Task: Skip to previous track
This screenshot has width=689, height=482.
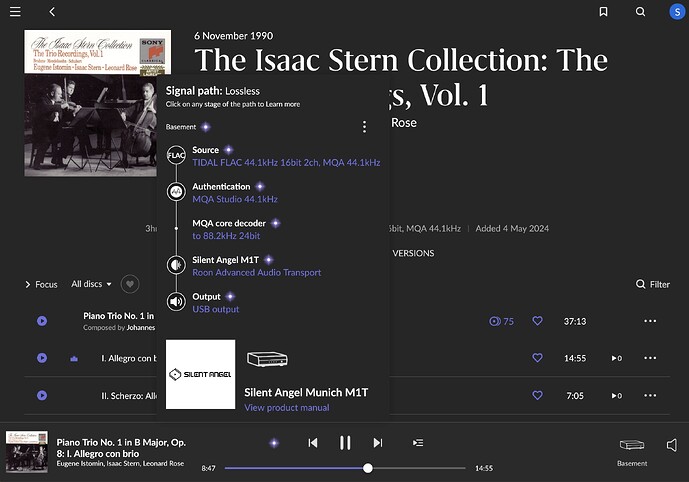Action: pos(313,443)
